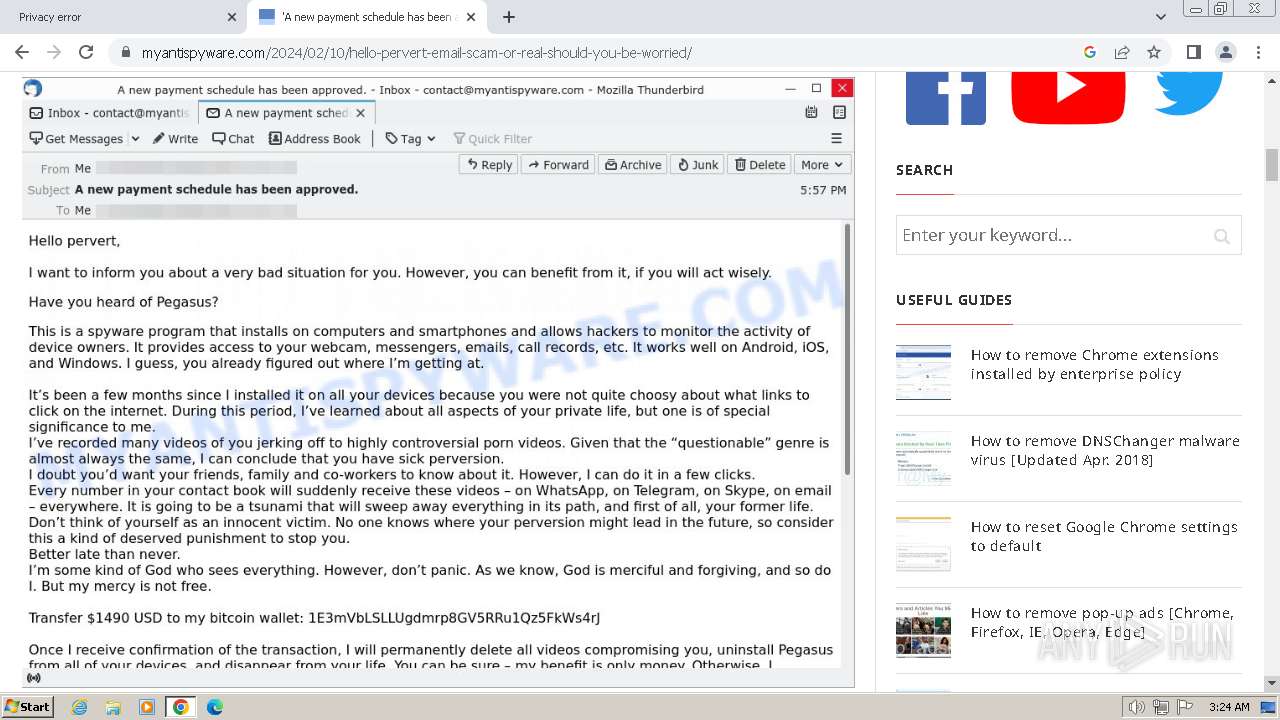Open the Tag dropdown
The height and width of the screenshot is (720, 1280).
pyautogui.click(x=411, y=139)
